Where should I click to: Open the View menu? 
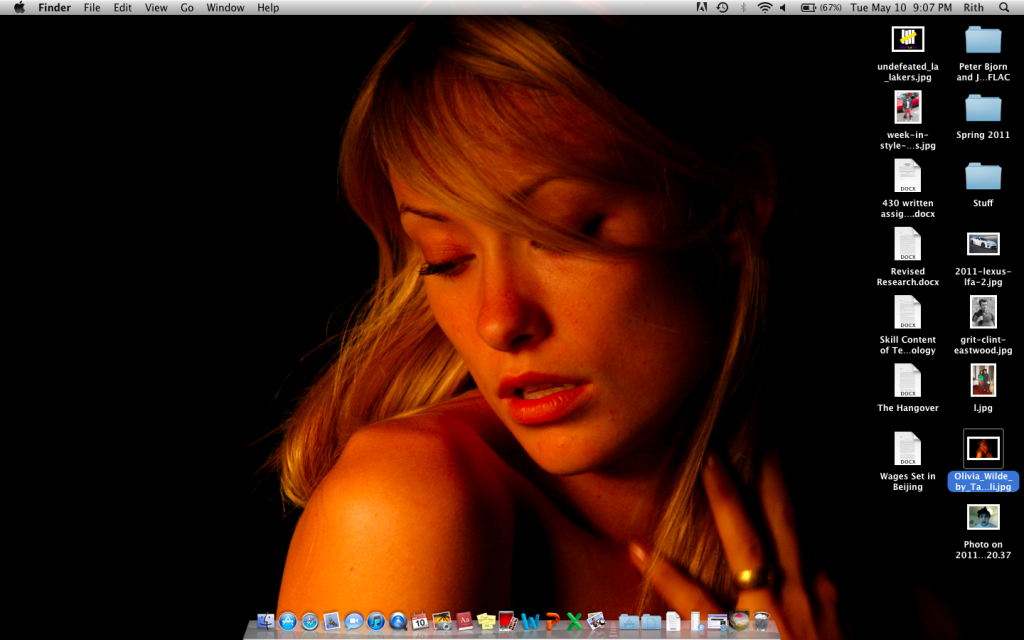pyautogui.click(x=156, y=8)
